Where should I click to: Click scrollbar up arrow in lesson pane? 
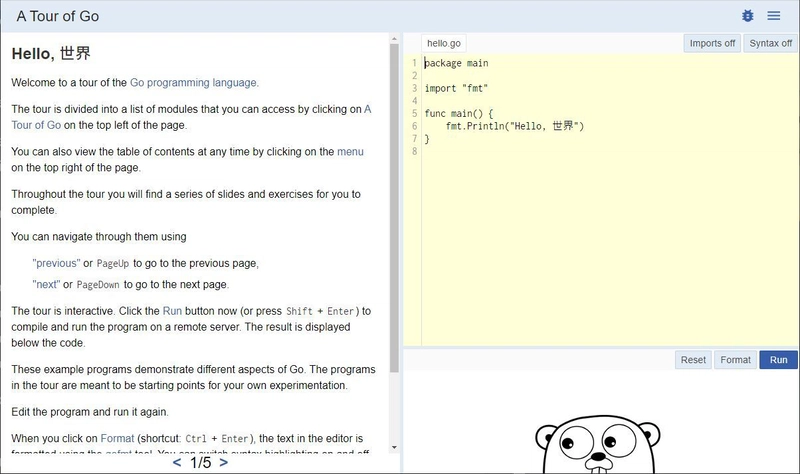(394, 39)
